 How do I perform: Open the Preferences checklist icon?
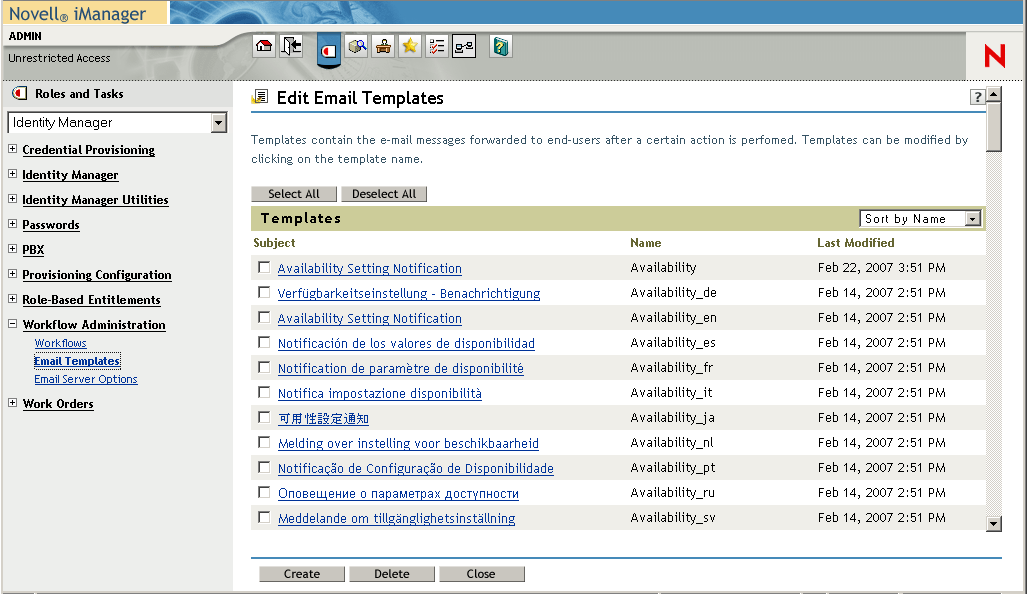437,46
